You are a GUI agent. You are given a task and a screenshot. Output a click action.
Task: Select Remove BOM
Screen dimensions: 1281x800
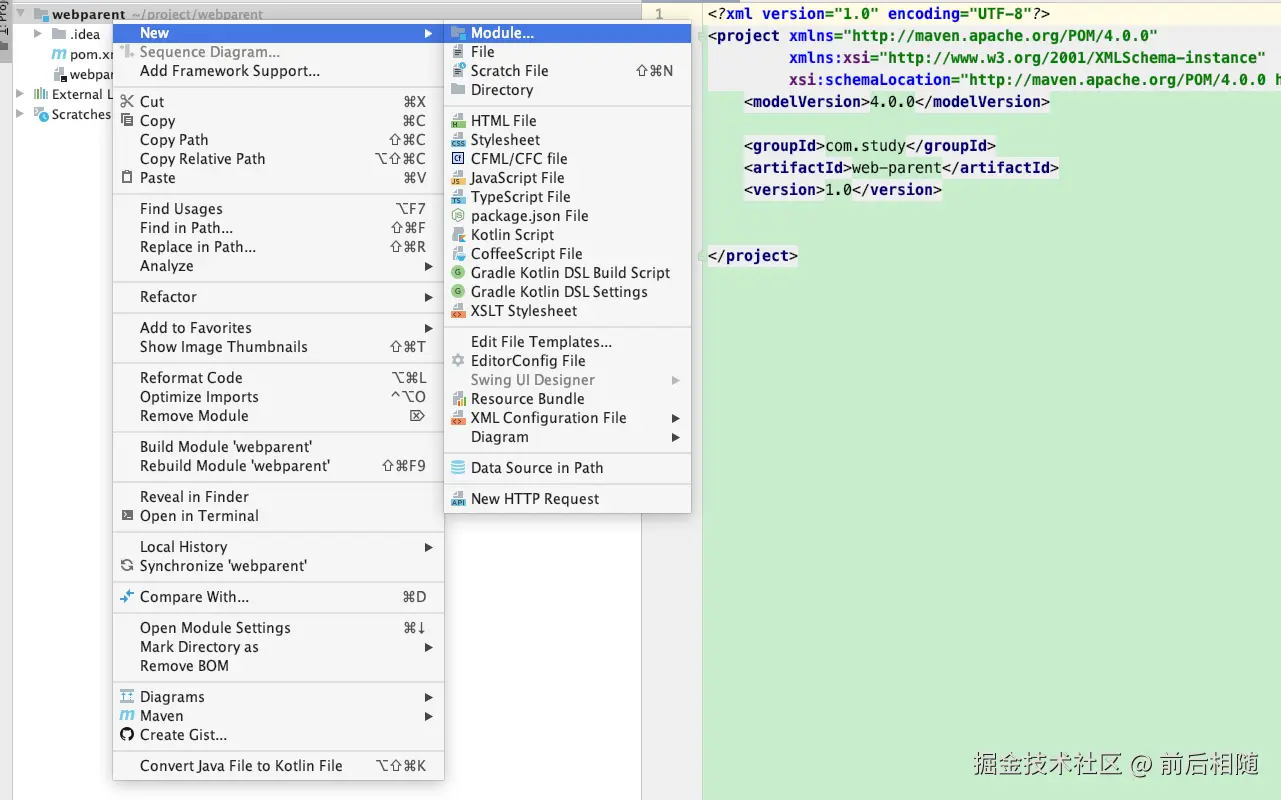coord(278,666)
